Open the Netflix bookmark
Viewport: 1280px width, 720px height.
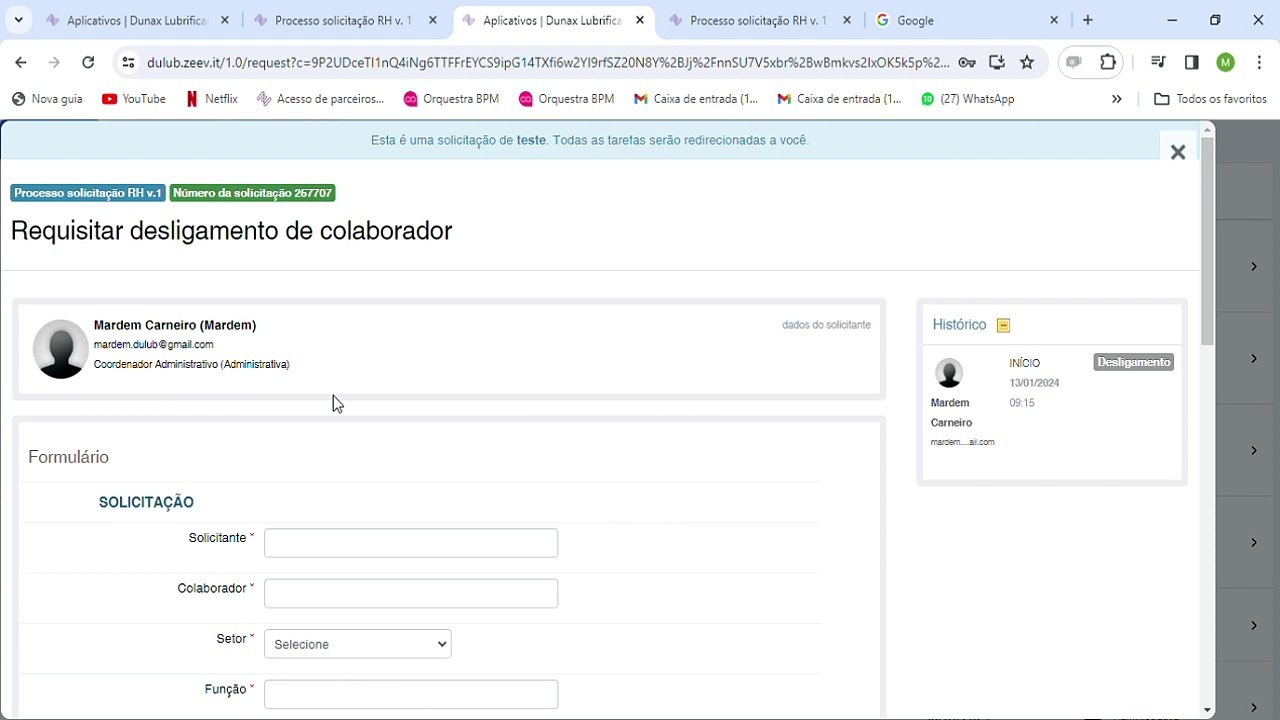(x=211, y=99)
